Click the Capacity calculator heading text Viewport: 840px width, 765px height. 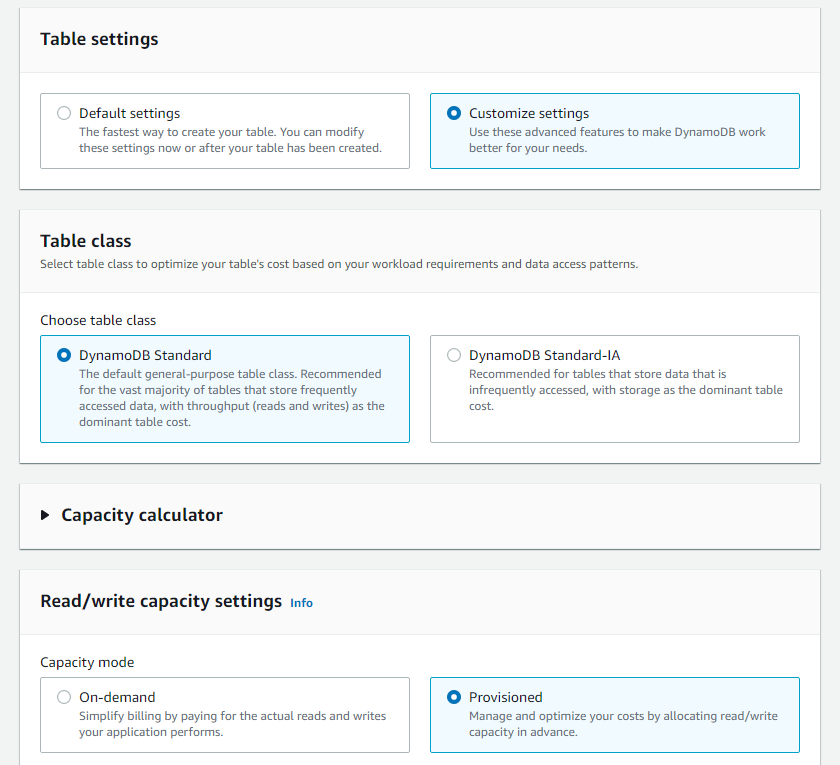142,515
